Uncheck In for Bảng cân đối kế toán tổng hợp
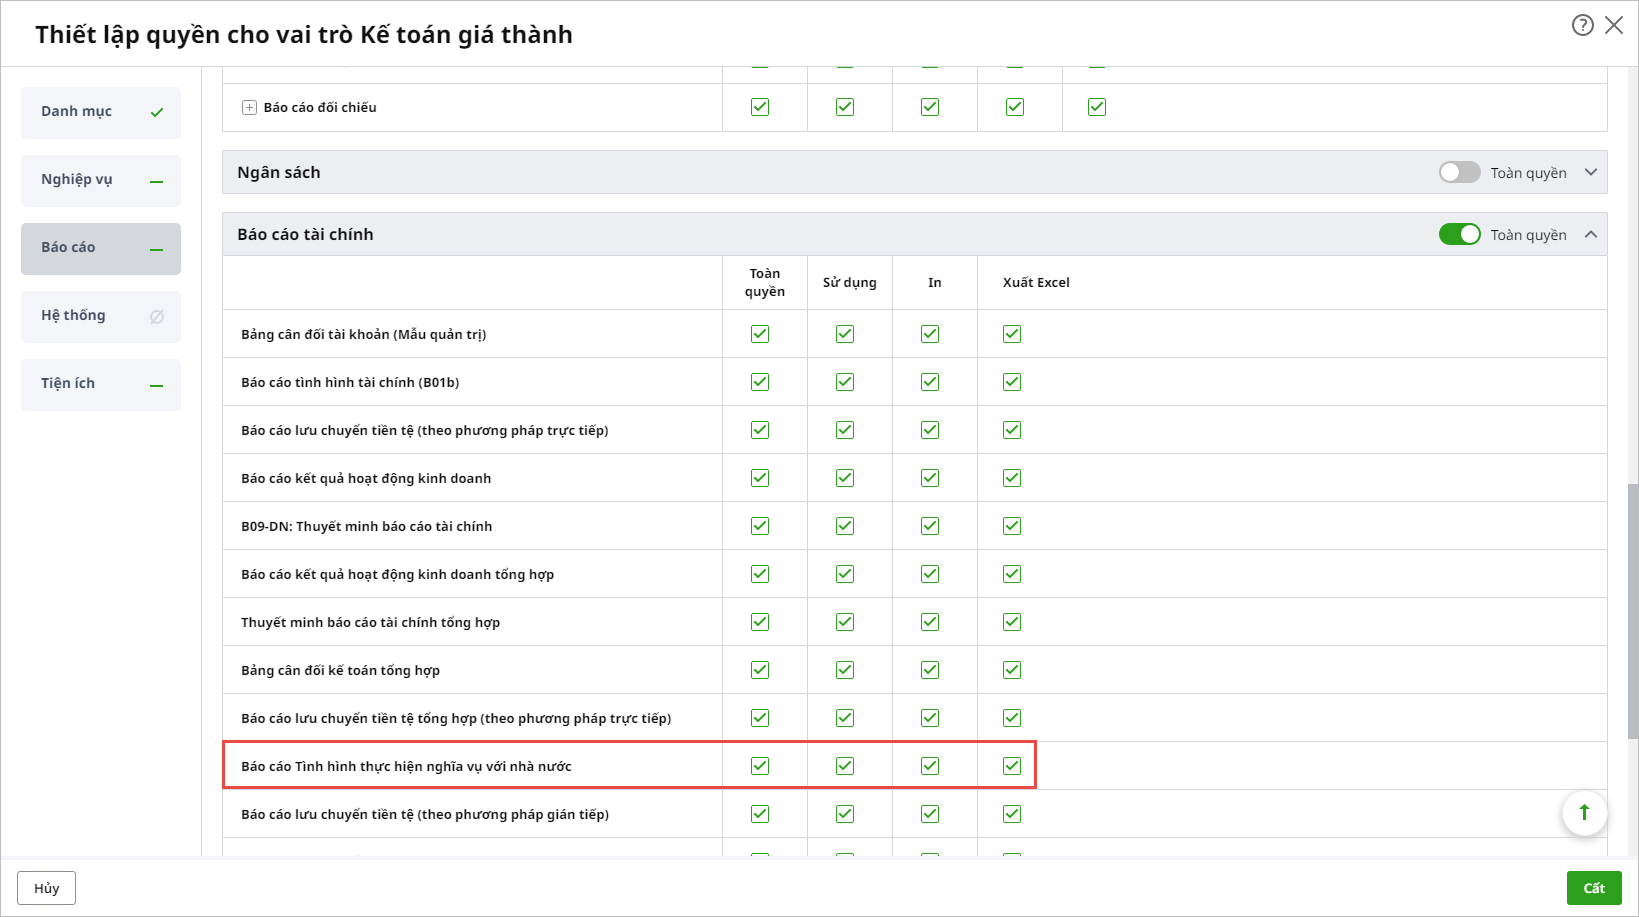Image resolution: width=1639 pixels, height=917 pixels. [x=930, y=670]
